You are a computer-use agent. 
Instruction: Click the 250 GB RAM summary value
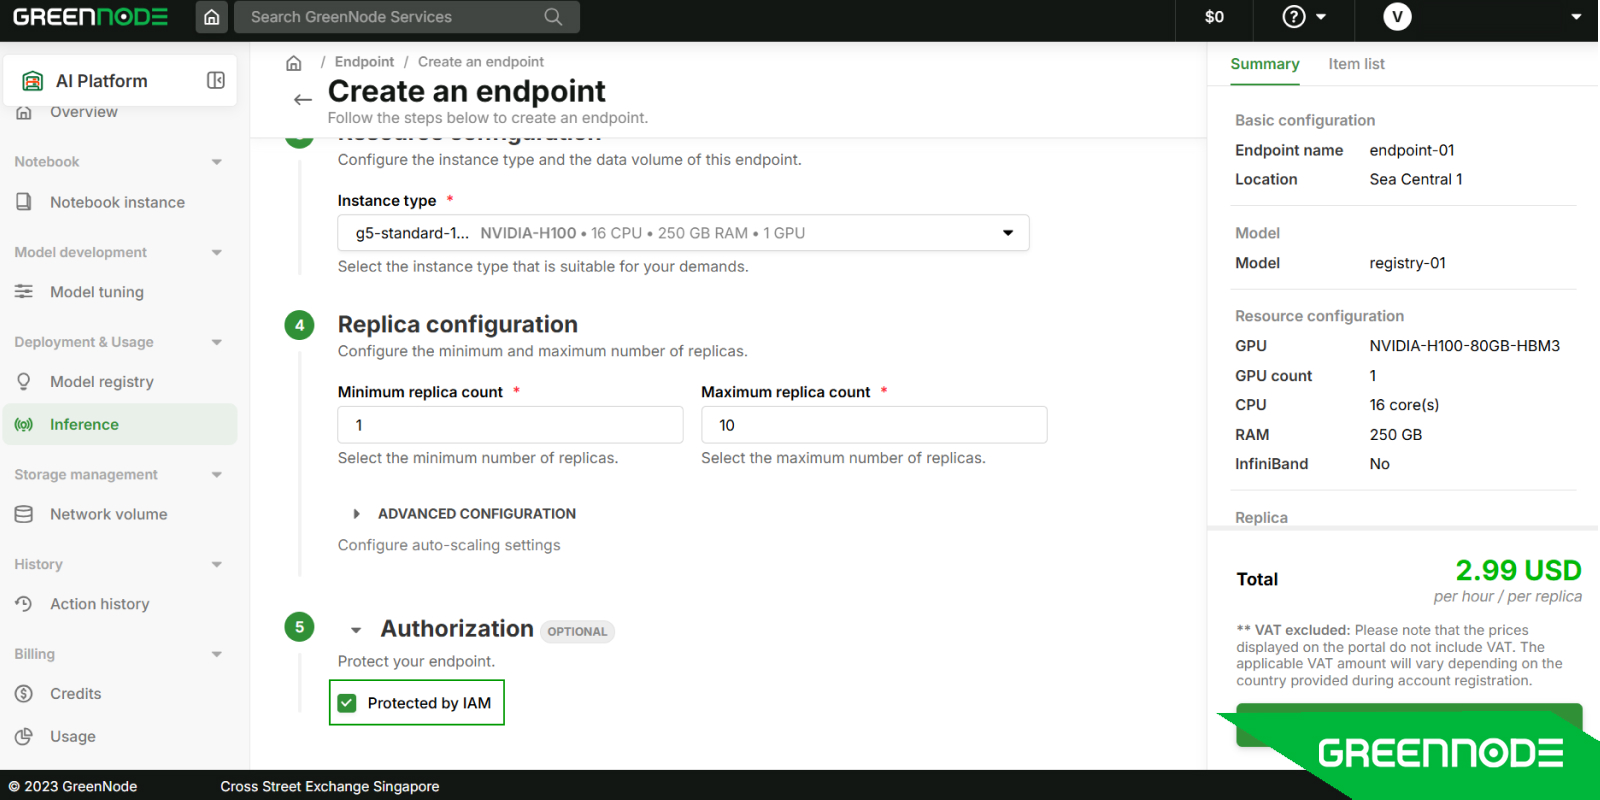[1395, 435]
